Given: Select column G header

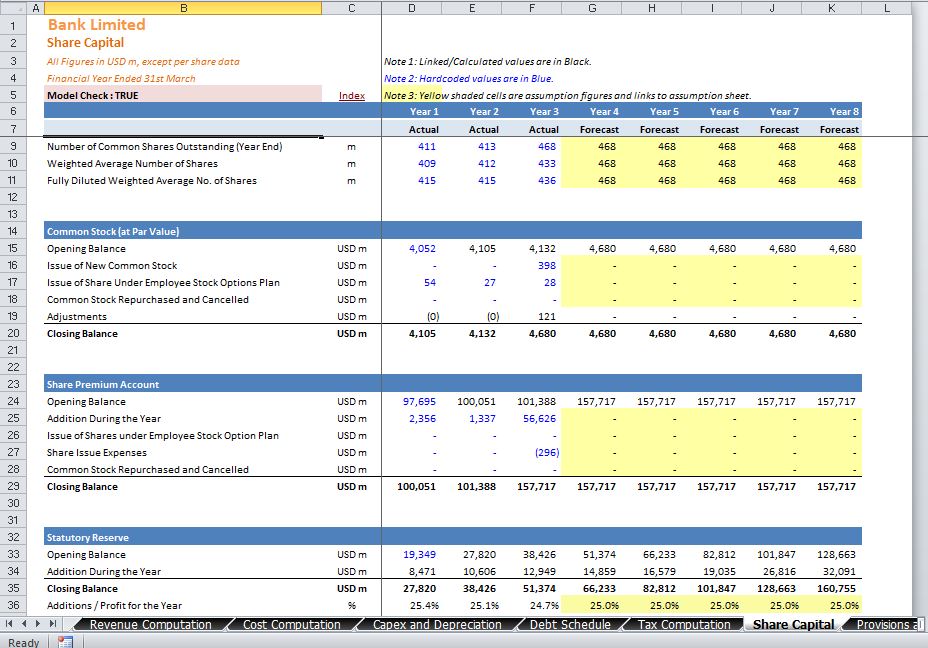Looking at the screenshot, I should (x=592, y=8).
